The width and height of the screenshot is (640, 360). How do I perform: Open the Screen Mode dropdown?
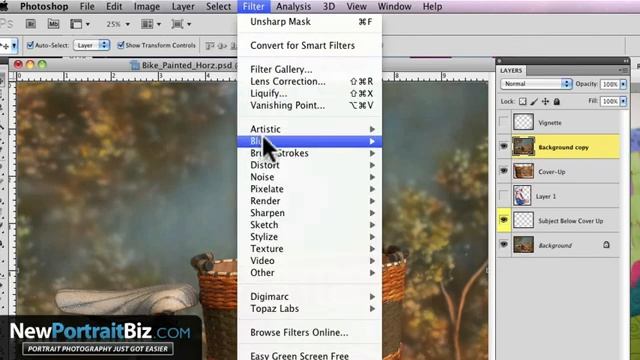point(181,24)
